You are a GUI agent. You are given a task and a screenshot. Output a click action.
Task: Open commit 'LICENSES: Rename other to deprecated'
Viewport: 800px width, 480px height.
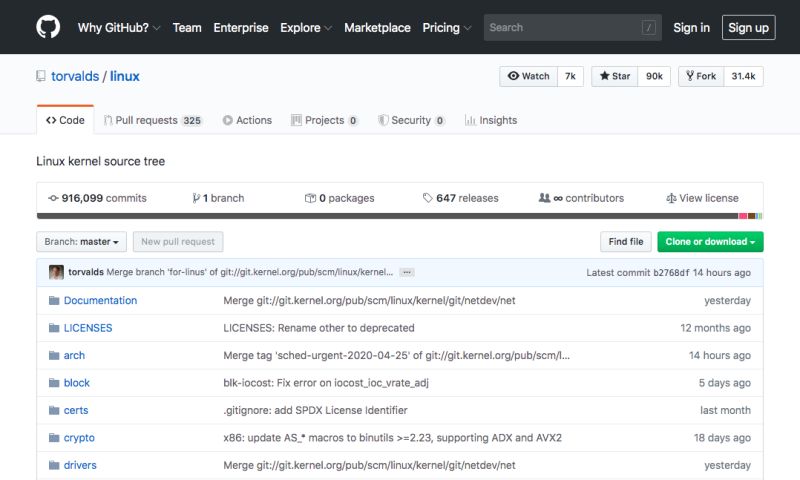pyautogui.click(x=319, y=328)
